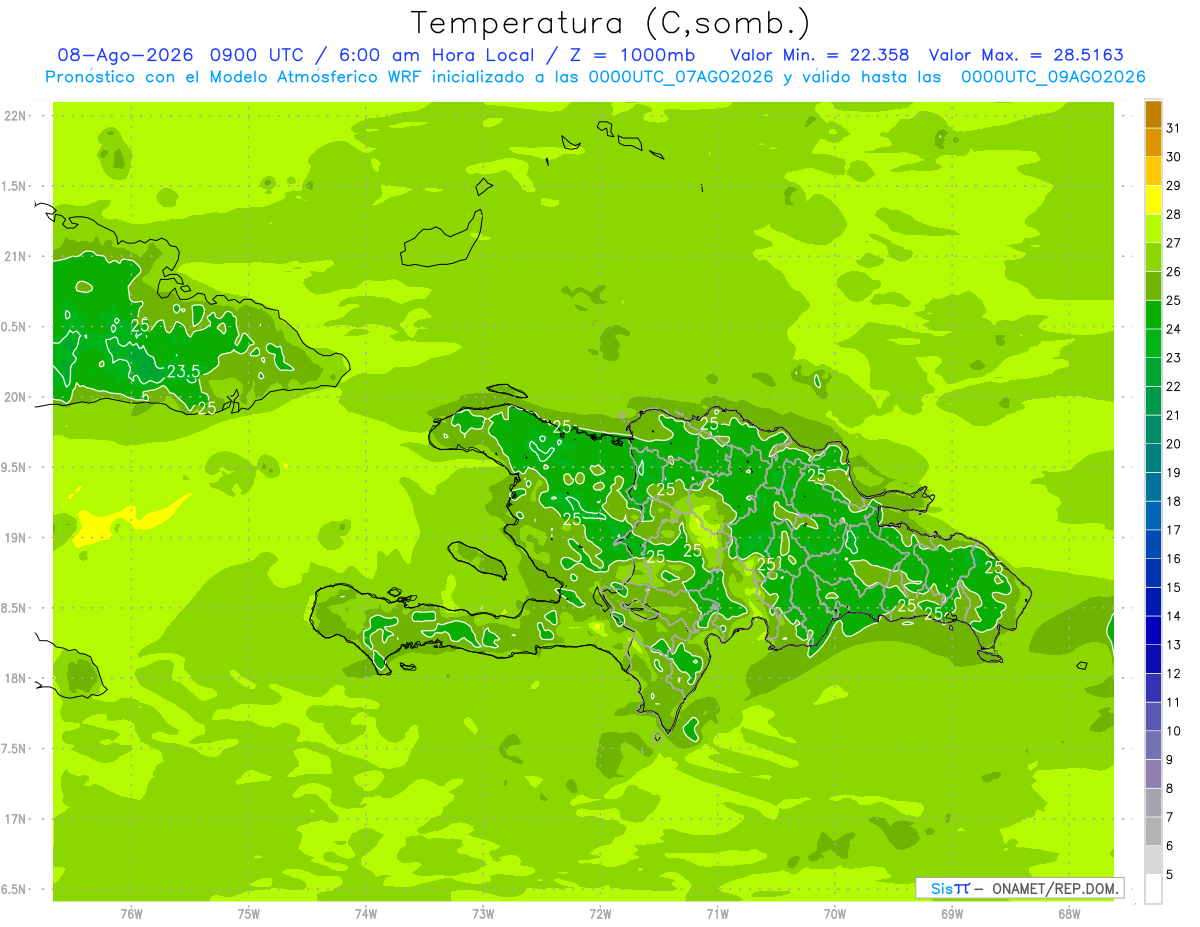This screenshot has width=1200, height=927.
Task: Click the "10" value on the color scale
Action: click(1174, 731)
